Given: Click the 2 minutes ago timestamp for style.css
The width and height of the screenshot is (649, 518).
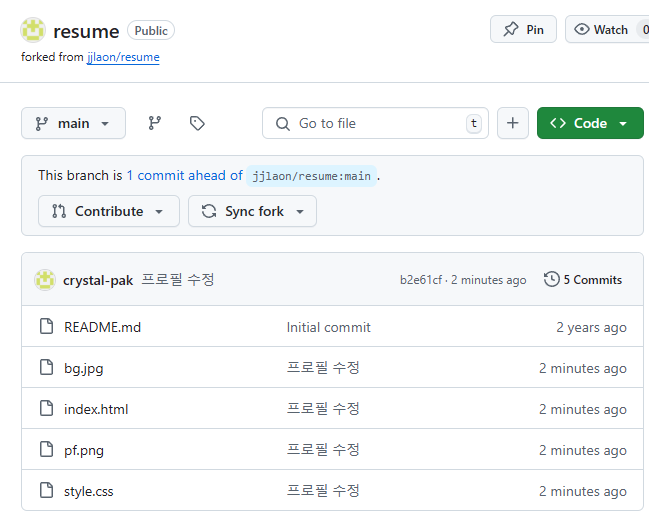Looking at the screenshot, I should [583, 492].
